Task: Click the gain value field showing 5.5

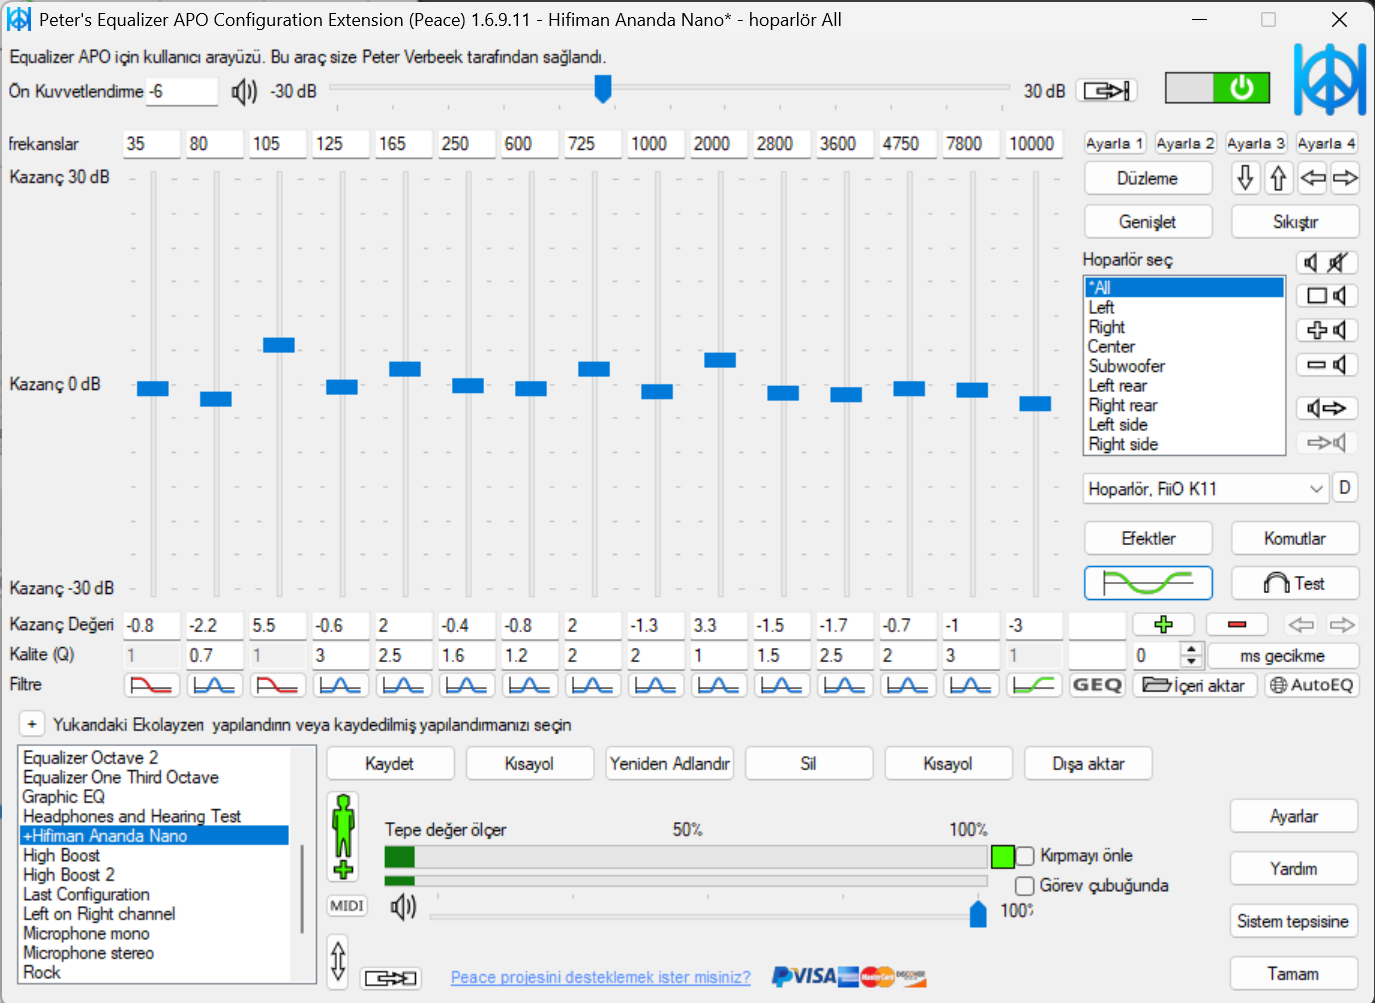Action: (278, 625)
